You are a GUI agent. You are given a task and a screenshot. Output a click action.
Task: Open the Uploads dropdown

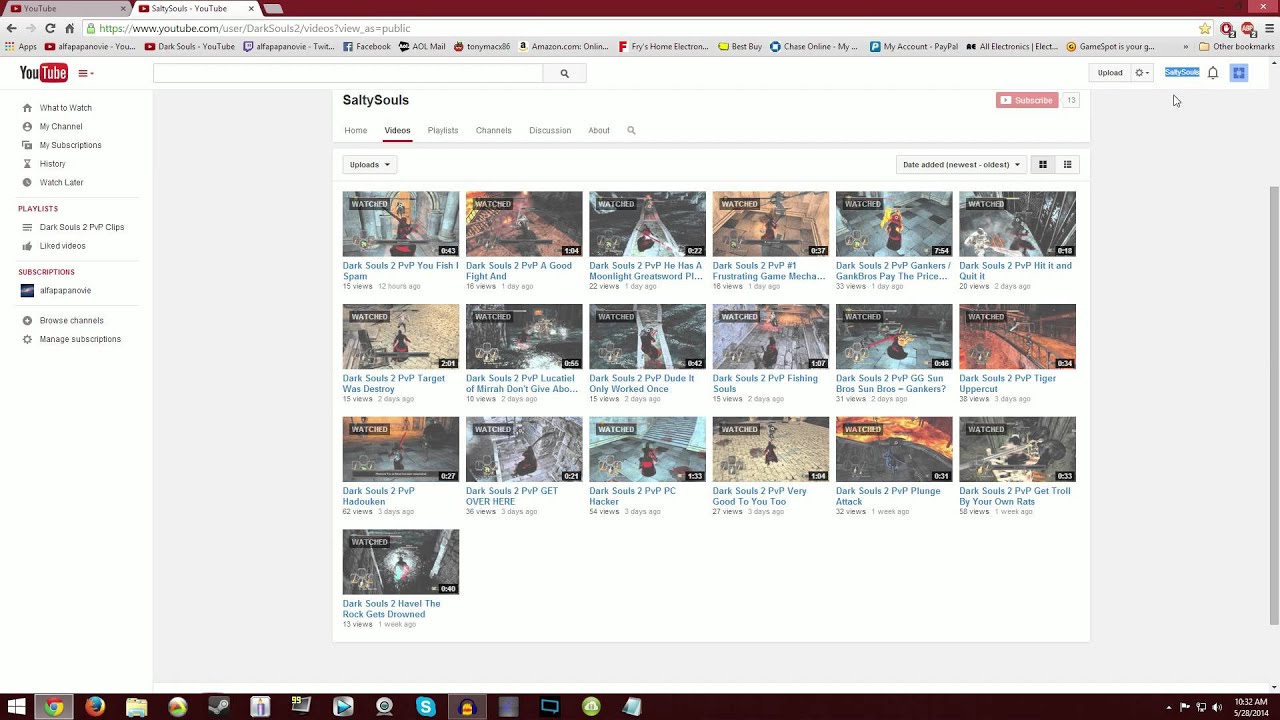click(370, 165)
